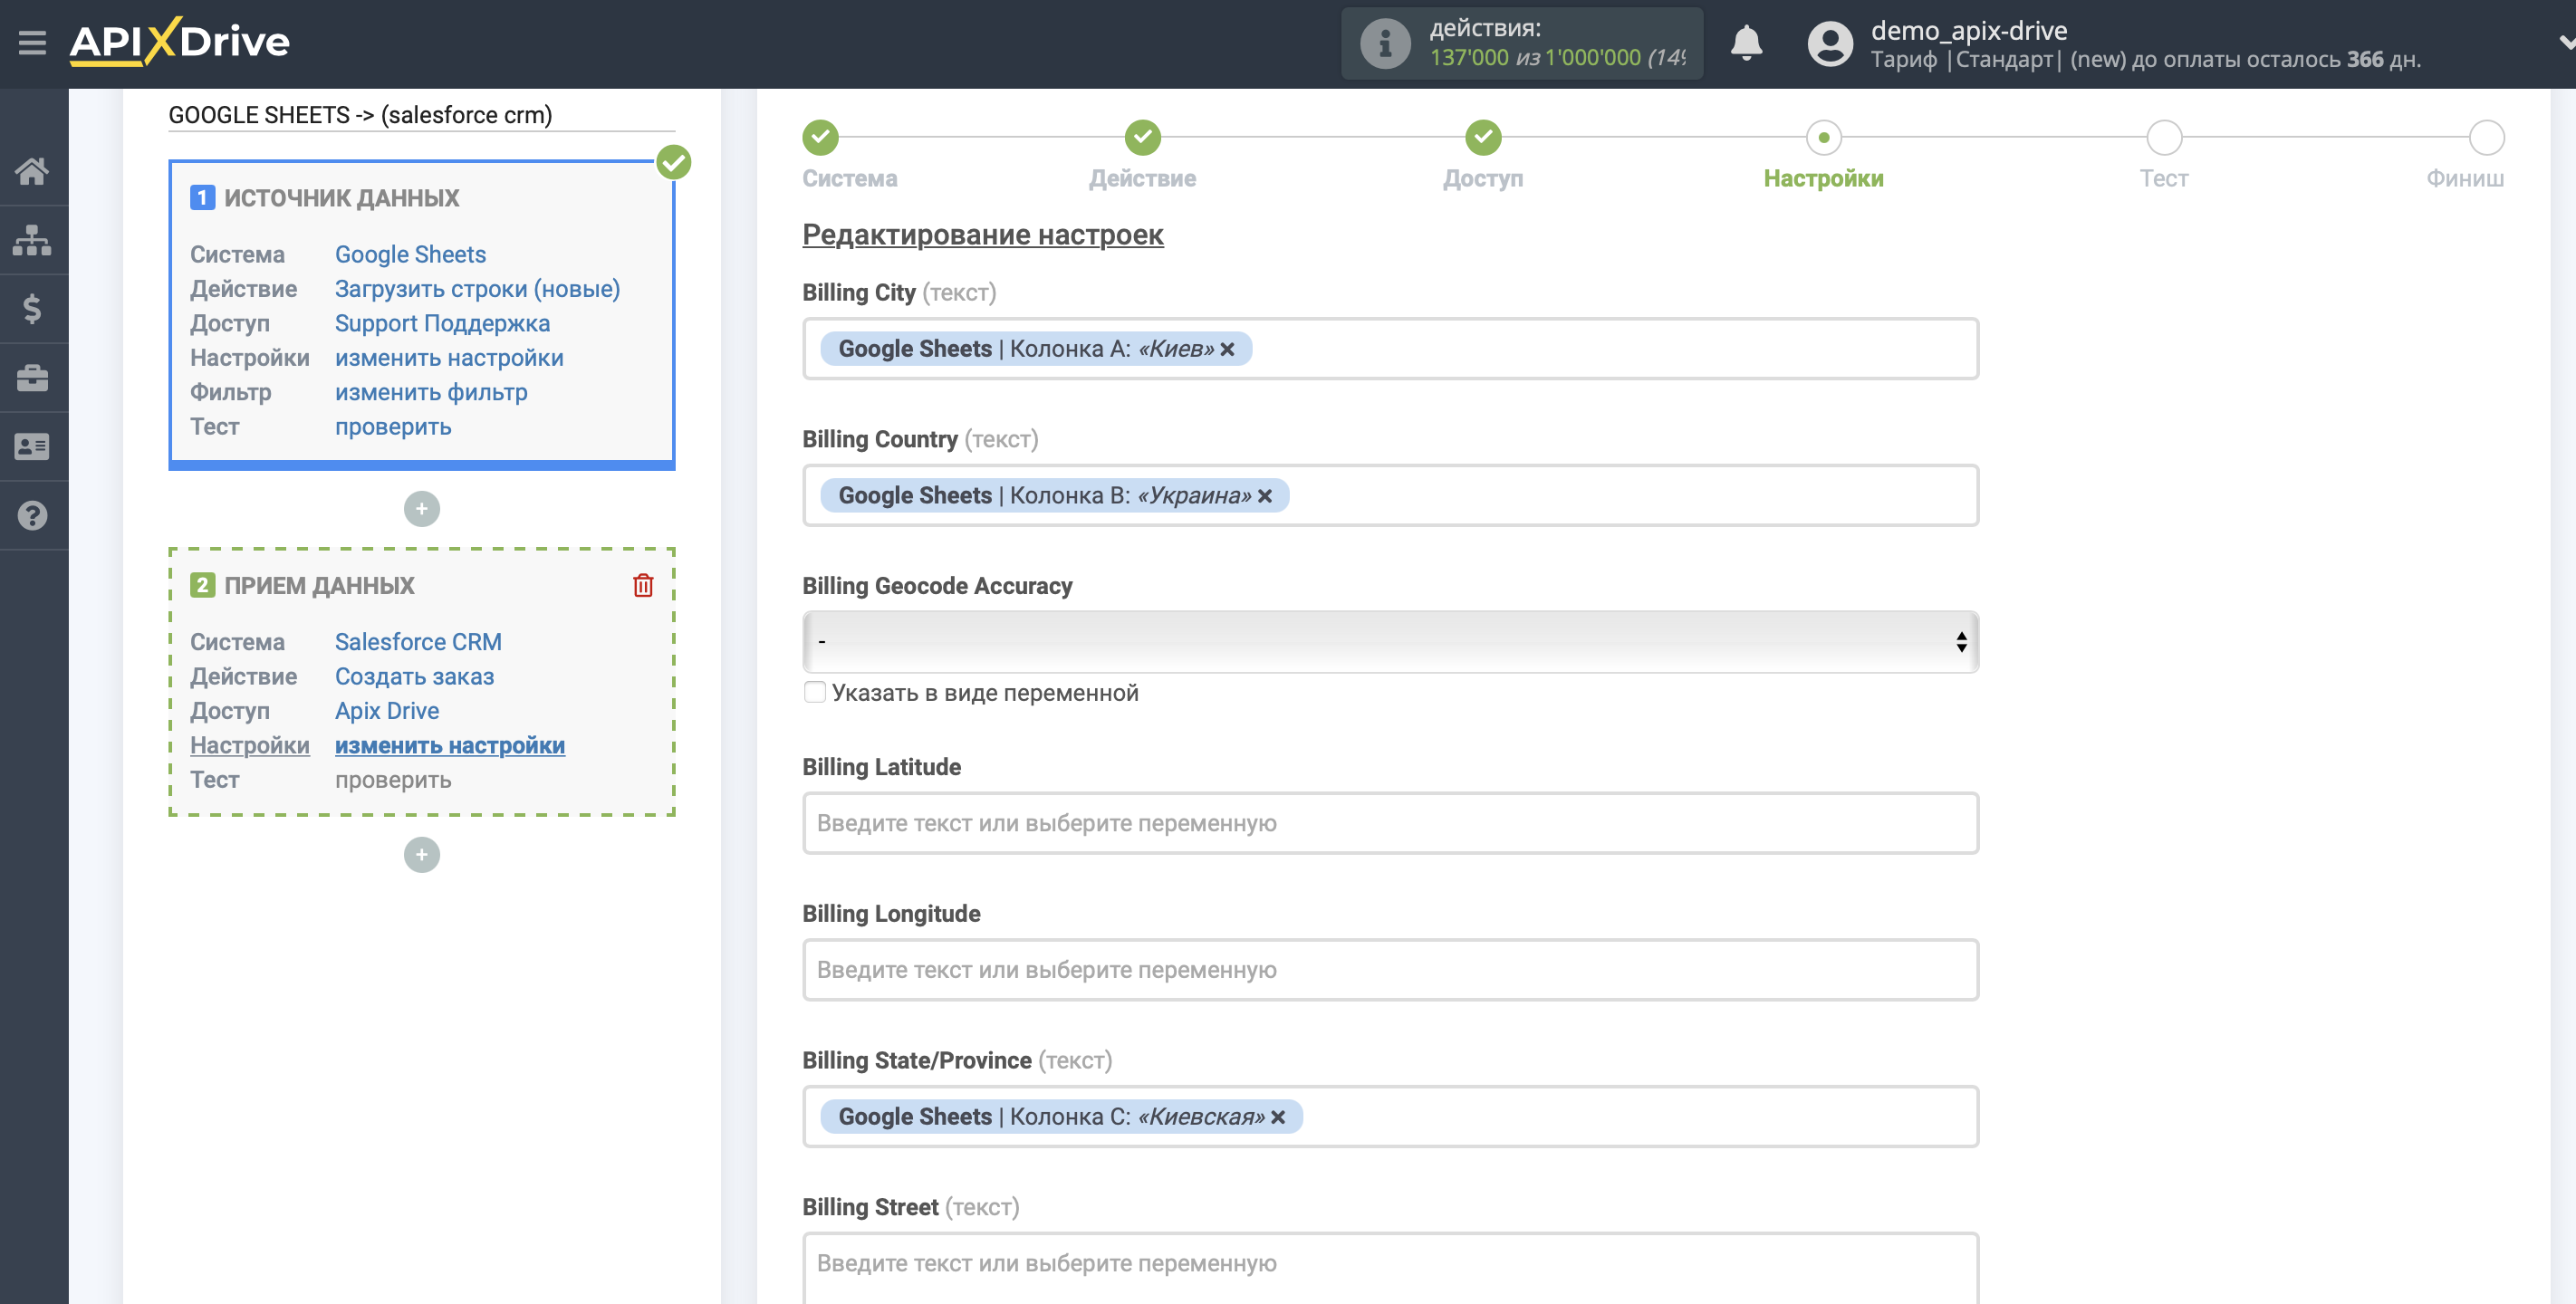Viewport: 2576px width, 1304px height.
Task: Open the connections sitemap icon in sidebar
Action: pos(32,240)
